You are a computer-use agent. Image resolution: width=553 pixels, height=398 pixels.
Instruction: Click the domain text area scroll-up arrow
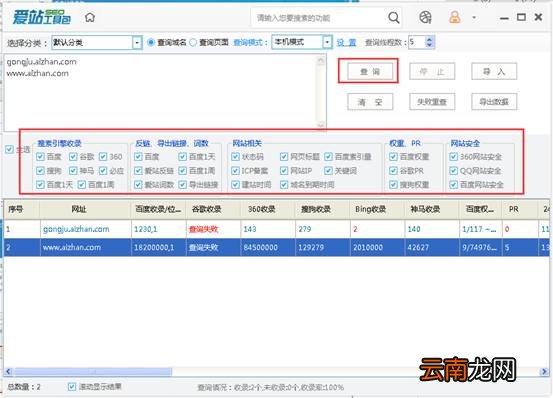click(321, 61)
